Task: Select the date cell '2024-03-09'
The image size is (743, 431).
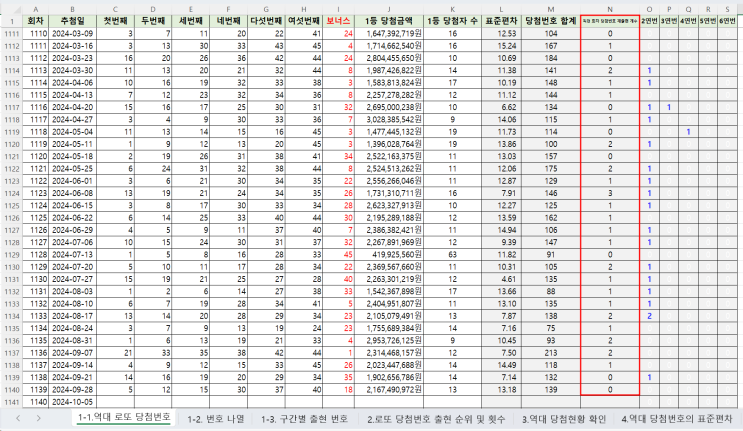Action: coord(72,34)
